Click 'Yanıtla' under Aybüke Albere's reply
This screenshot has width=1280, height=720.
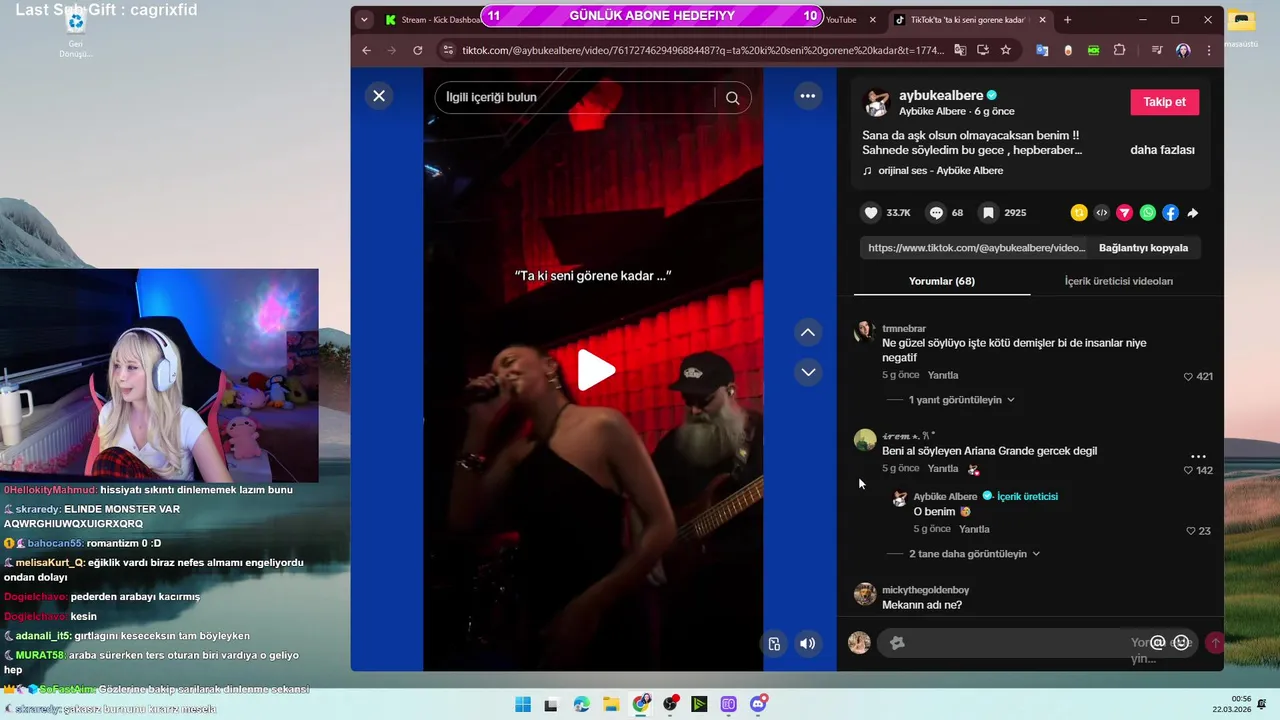point(974,529)
